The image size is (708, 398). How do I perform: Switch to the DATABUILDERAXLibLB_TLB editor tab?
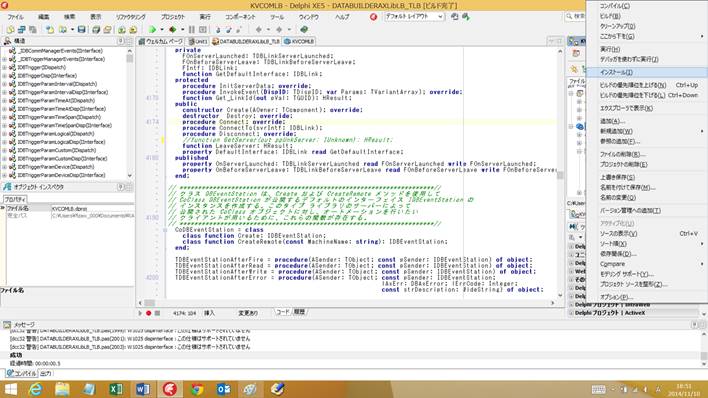246,41
